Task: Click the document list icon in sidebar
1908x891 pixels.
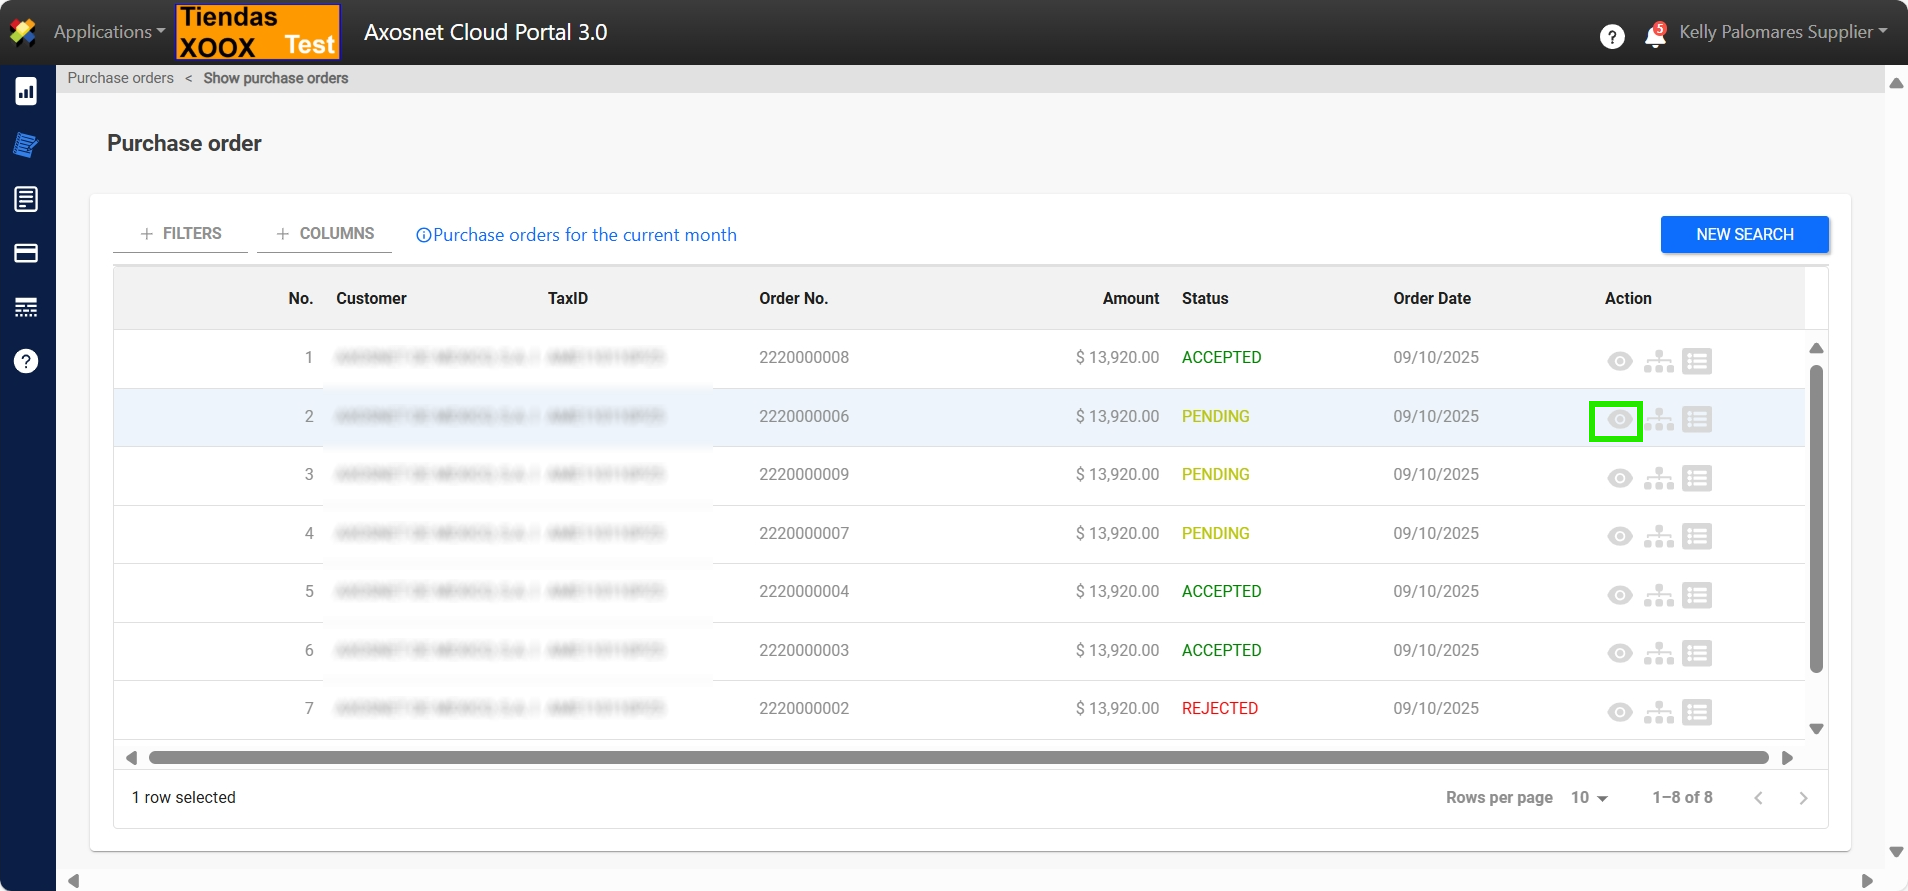Action: tap(26, 199)
